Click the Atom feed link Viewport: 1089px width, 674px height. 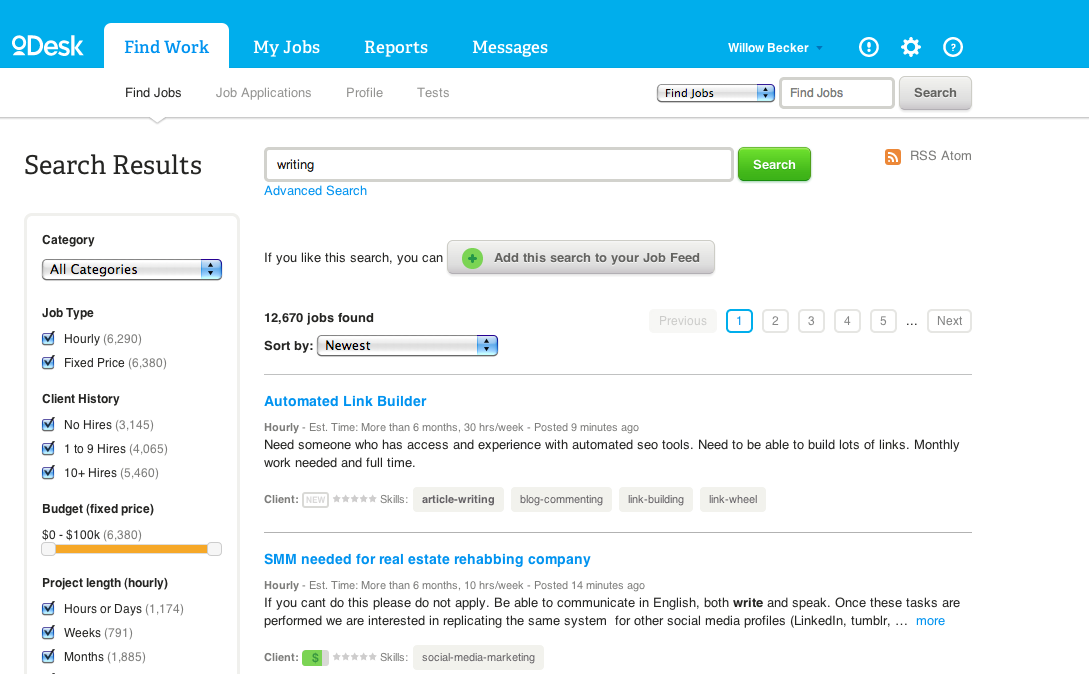(x=956, y=156)
